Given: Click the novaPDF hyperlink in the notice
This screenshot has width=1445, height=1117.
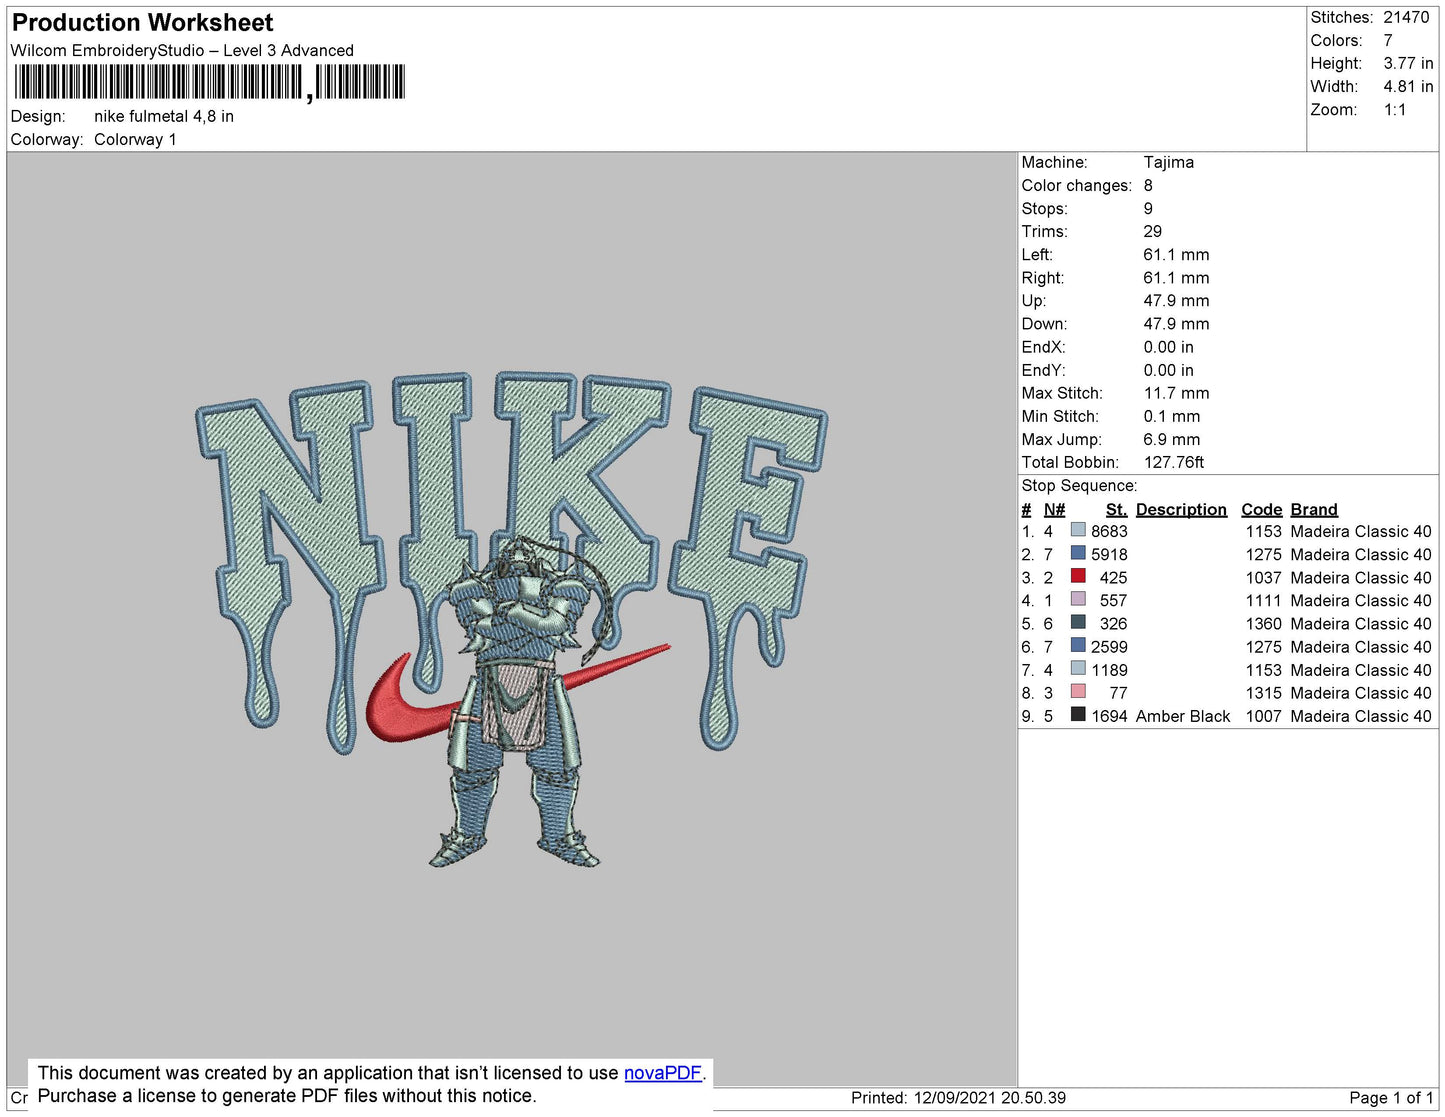Looking at the screenshot, I should [662, 1073].
